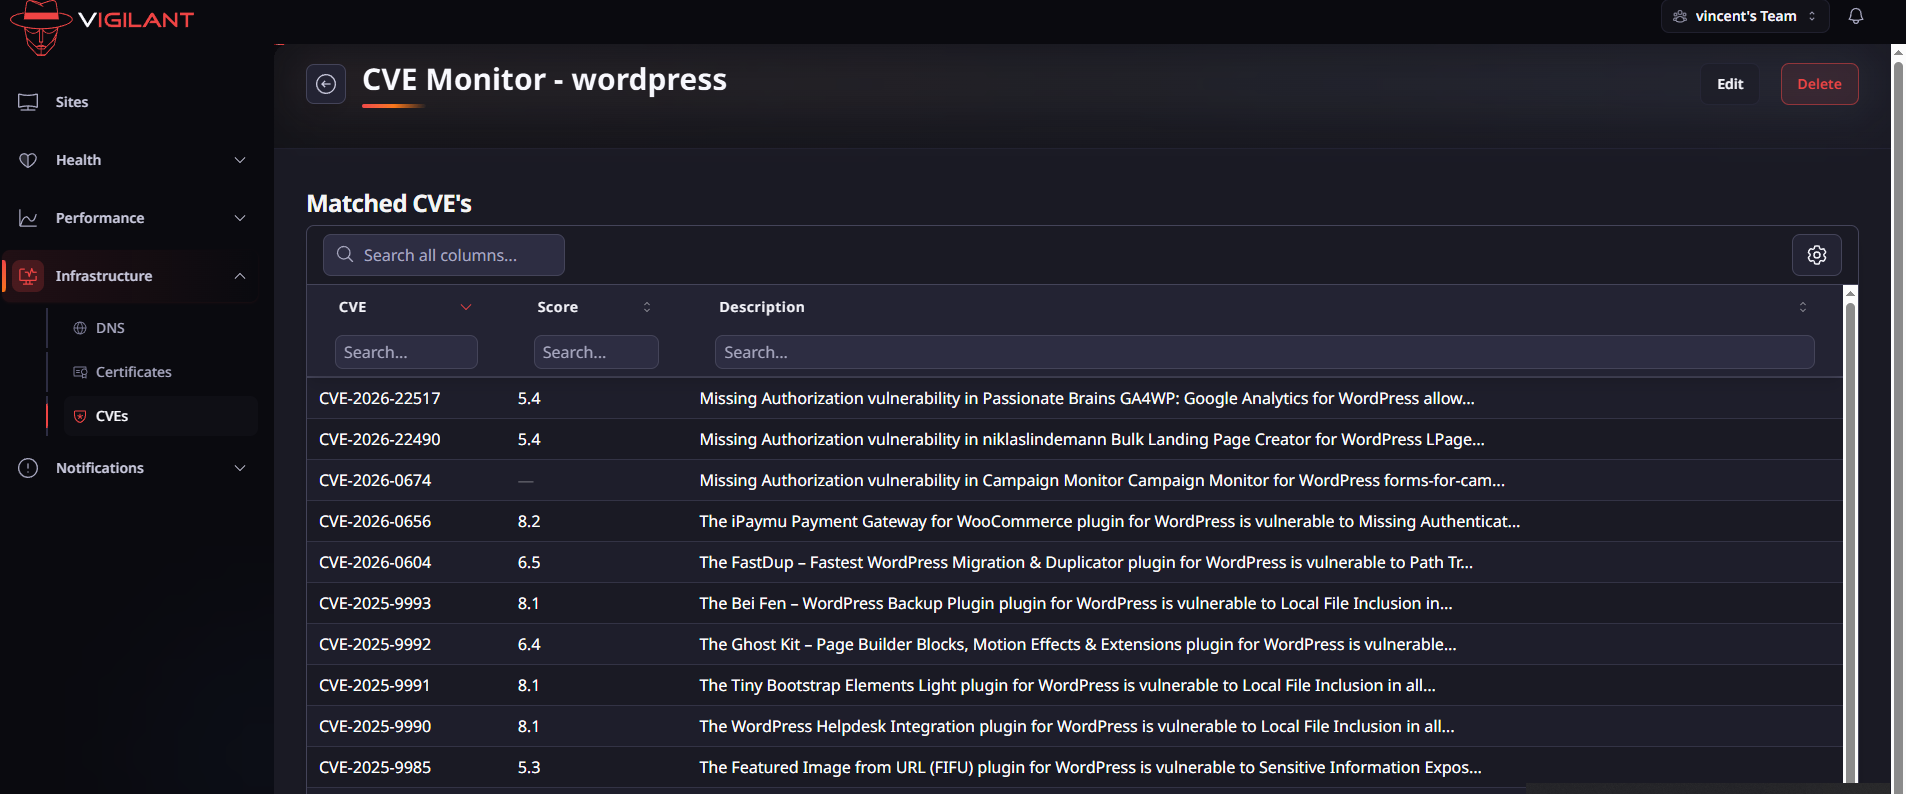Screen dimensions: 1906x794
Task: Click the 8.2 score cell
Action: coord(529,521)
